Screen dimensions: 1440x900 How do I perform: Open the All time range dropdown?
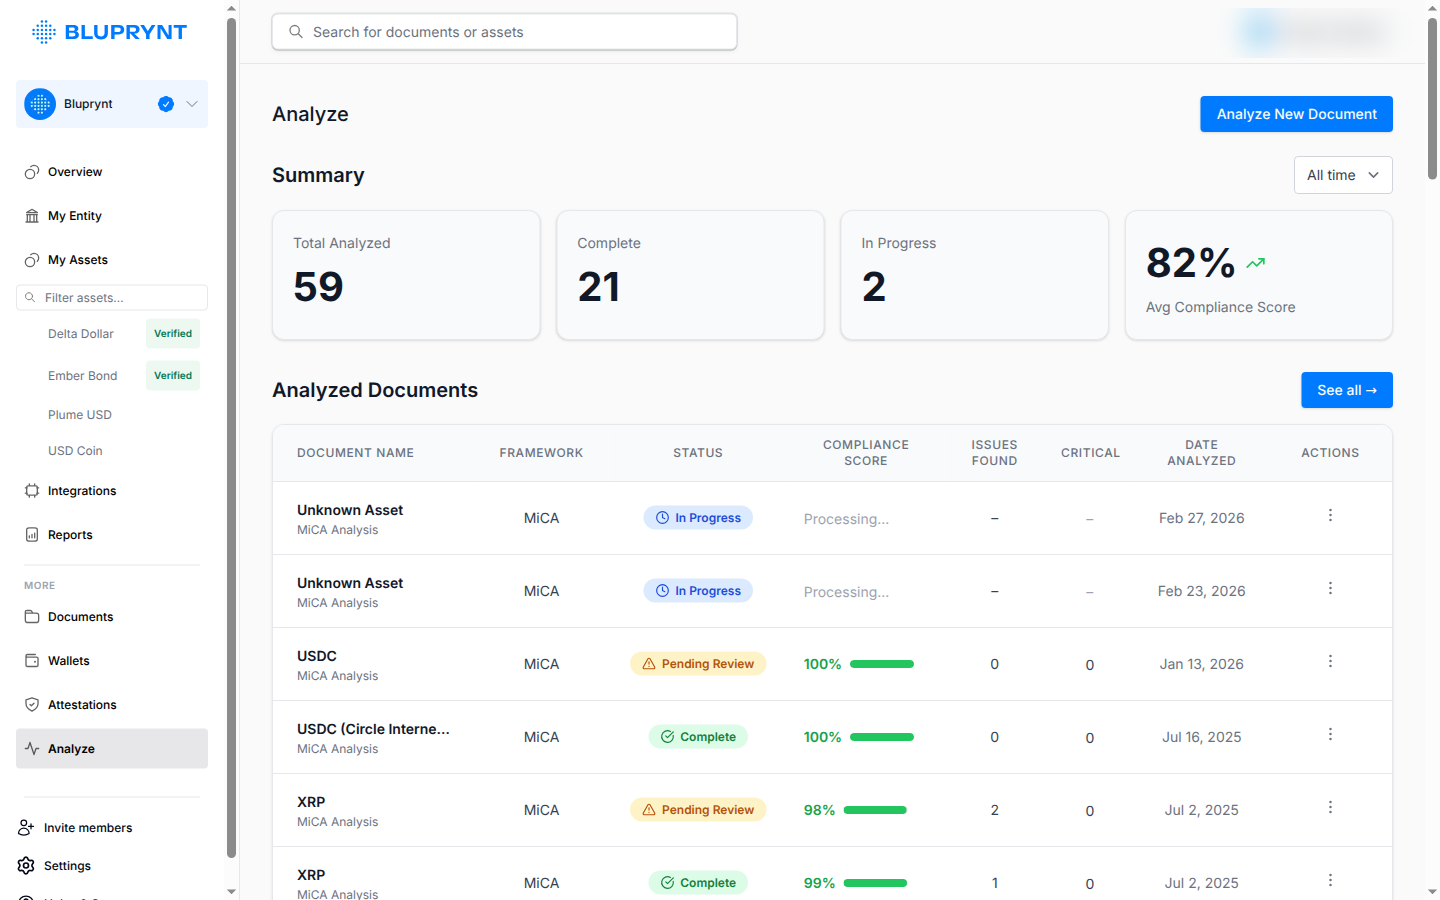1343,175
